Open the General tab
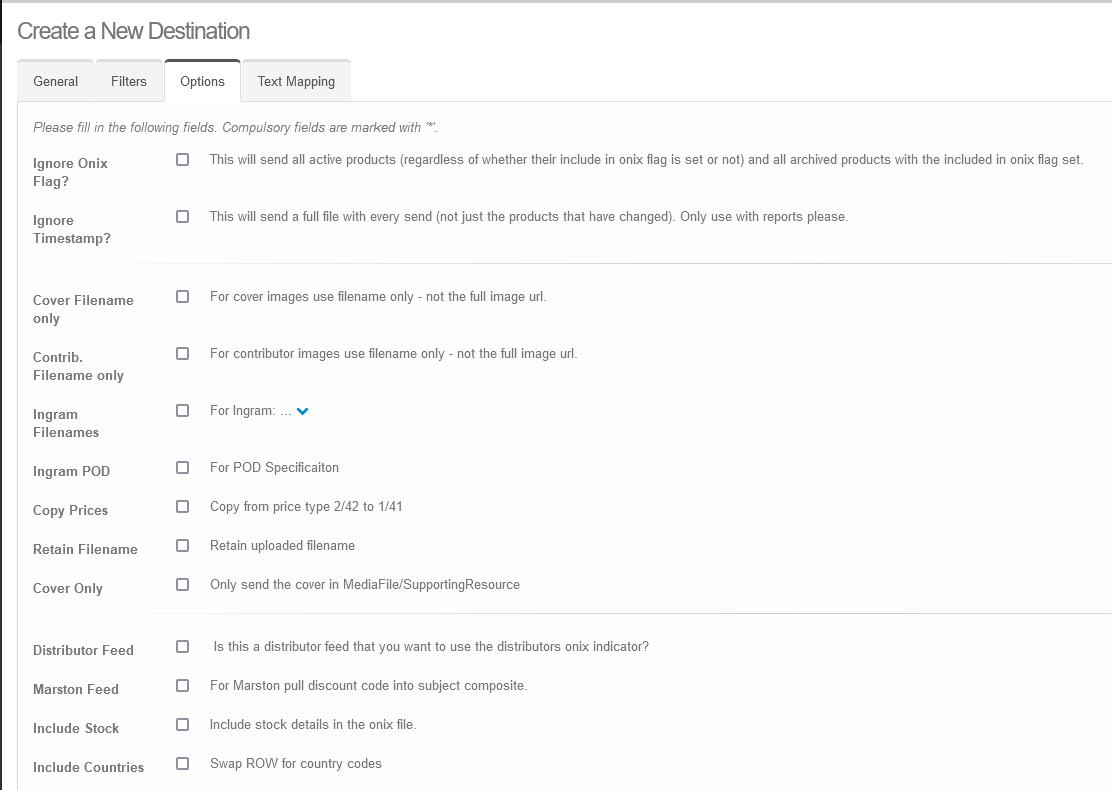Screen dimensions: 1112x790 55,81
